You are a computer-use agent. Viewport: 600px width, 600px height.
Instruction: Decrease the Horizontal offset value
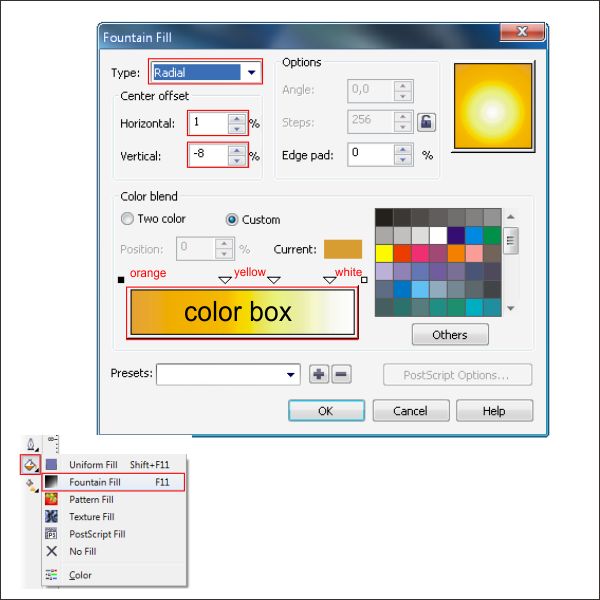tap(237, 129)
